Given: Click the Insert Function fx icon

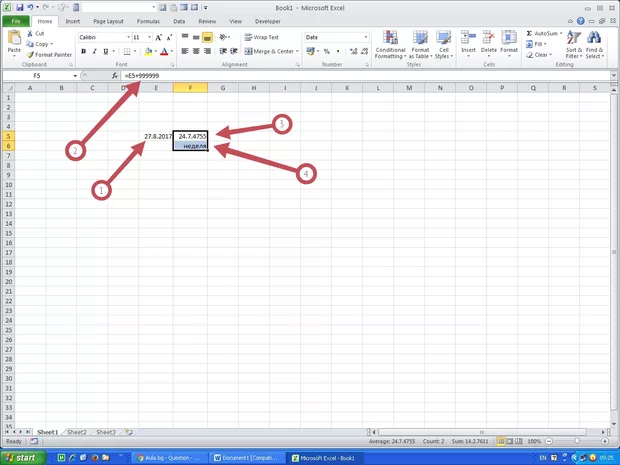Looking at the screenshot, I should [x=115, y=76].
